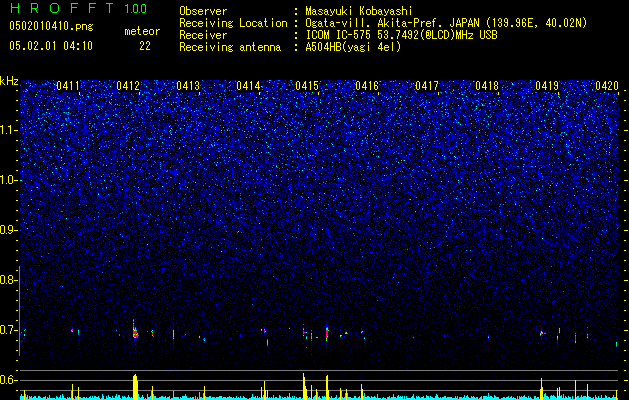Click the Receiving Location label

(x=233, y=23)
